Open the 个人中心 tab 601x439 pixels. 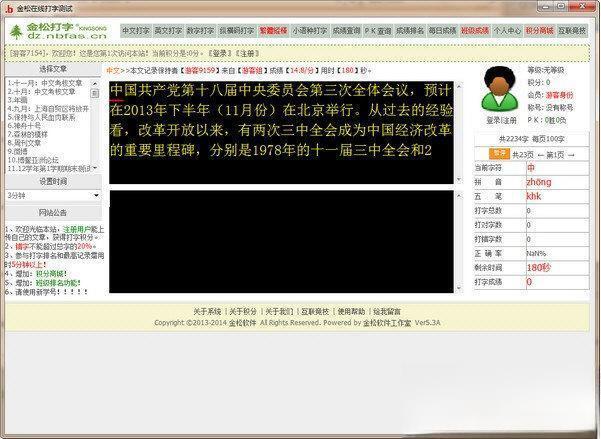click(x=507, y=31)
